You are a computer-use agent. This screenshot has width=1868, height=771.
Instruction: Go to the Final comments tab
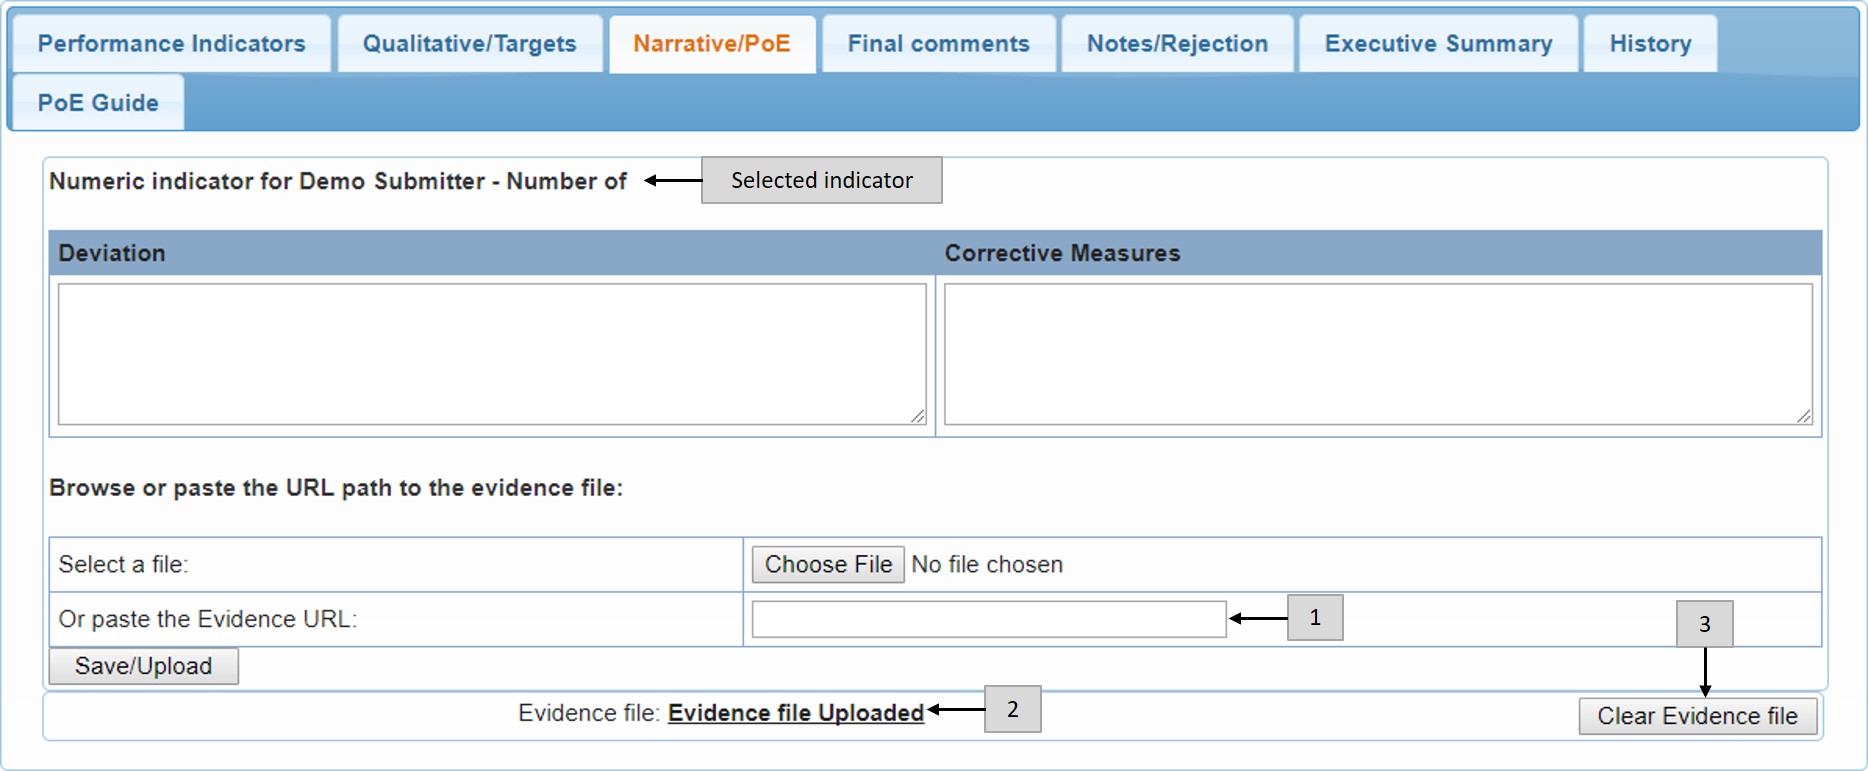pyautogui.click(x=938, y=44)
